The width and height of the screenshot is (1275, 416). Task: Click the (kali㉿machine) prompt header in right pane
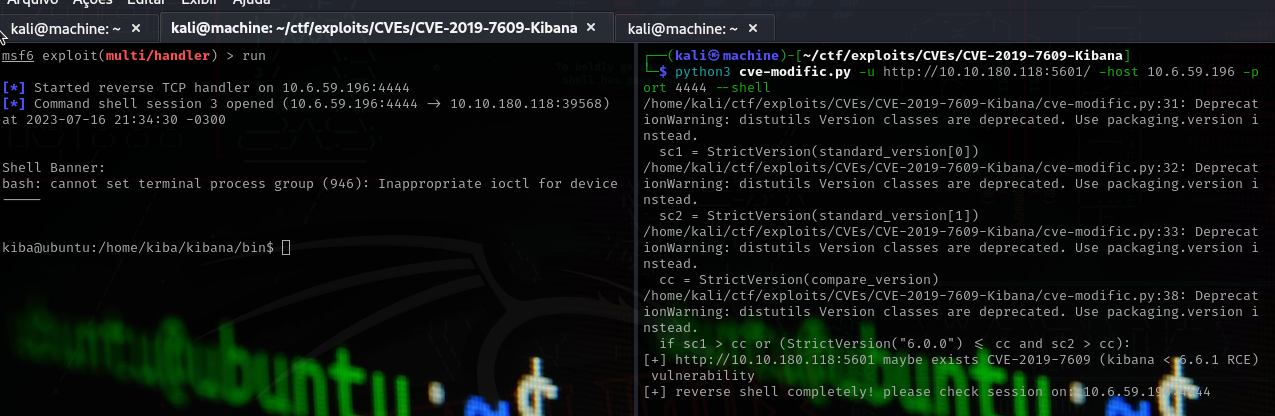pos(730,54)
